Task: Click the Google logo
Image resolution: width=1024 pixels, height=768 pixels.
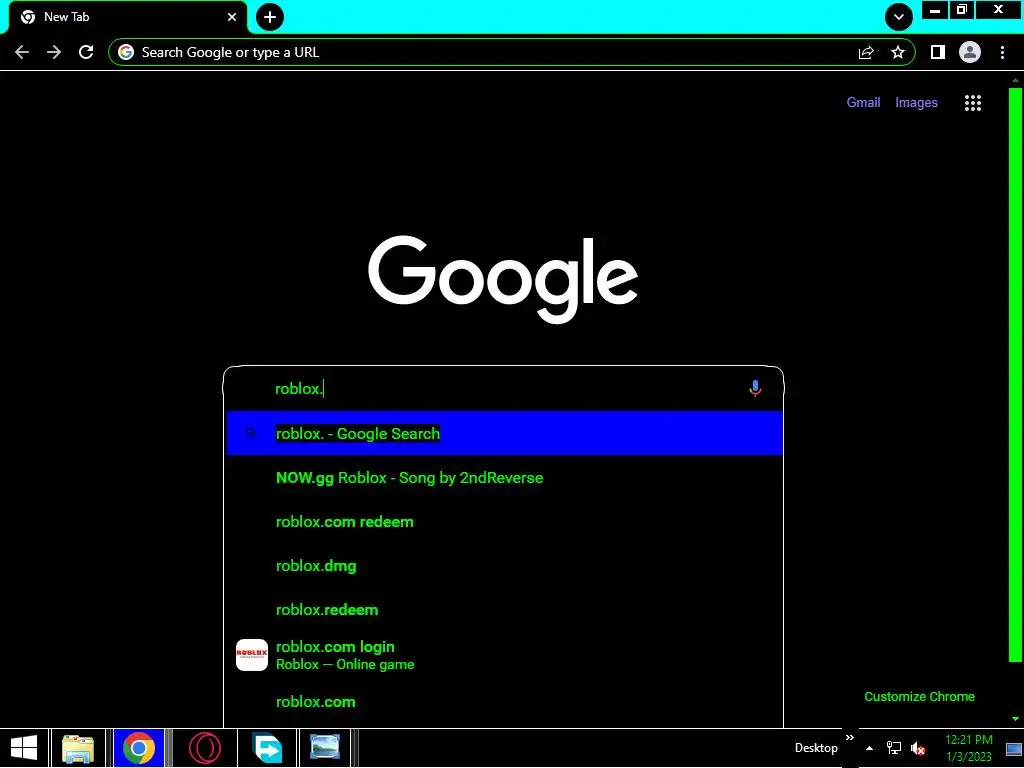Action: pos(503,280)
